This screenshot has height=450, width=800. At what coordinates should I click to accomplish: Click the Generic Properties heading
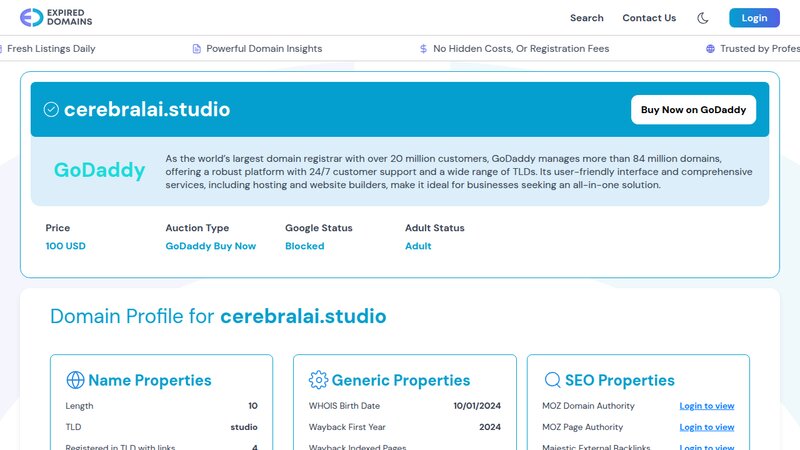point(401,380)
